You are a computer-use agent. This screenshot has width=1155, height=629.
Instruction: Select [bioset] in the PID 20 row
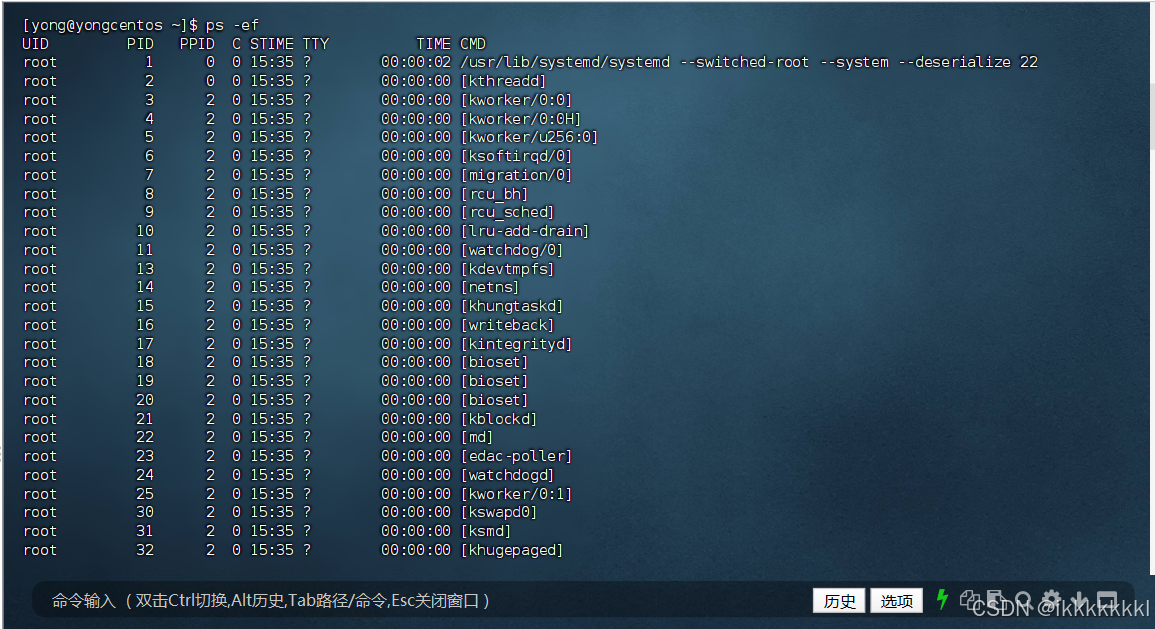click(x=495, y=400)
